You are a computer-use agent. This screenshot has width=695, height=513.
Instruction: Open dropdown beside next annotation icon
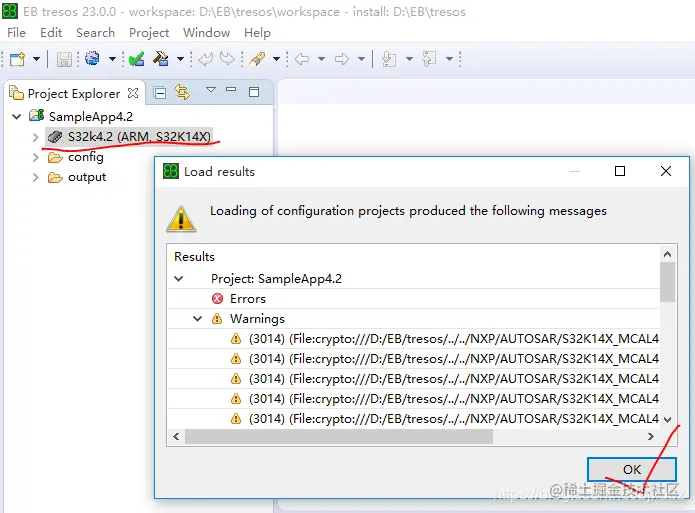(x=410, y=59)
